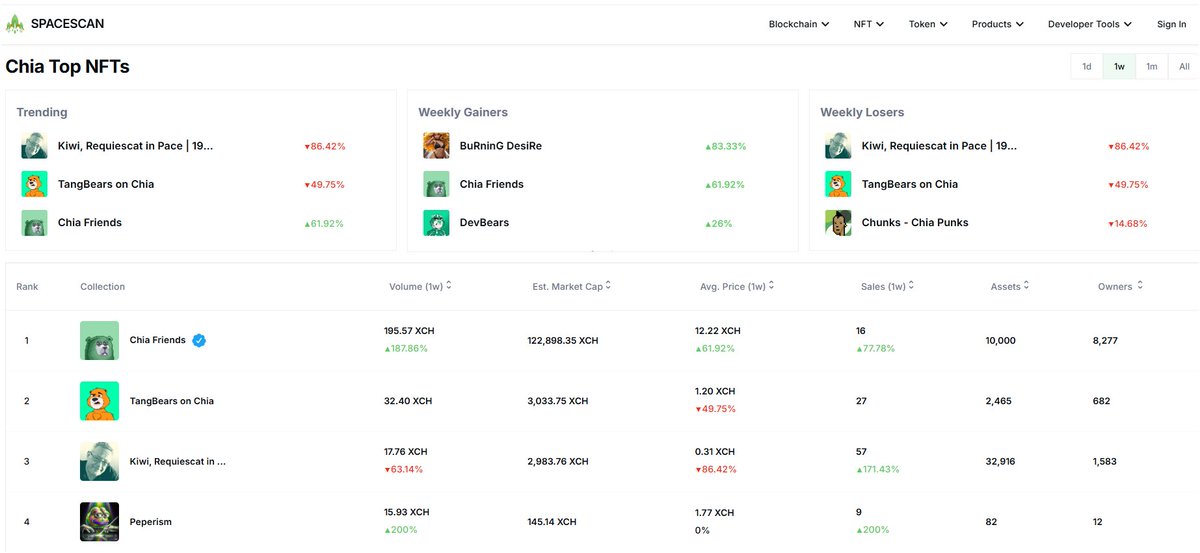Open BuRninG DesiRe in Weekly Gainers
1200x553 pixels.
(x=501, y=146)
